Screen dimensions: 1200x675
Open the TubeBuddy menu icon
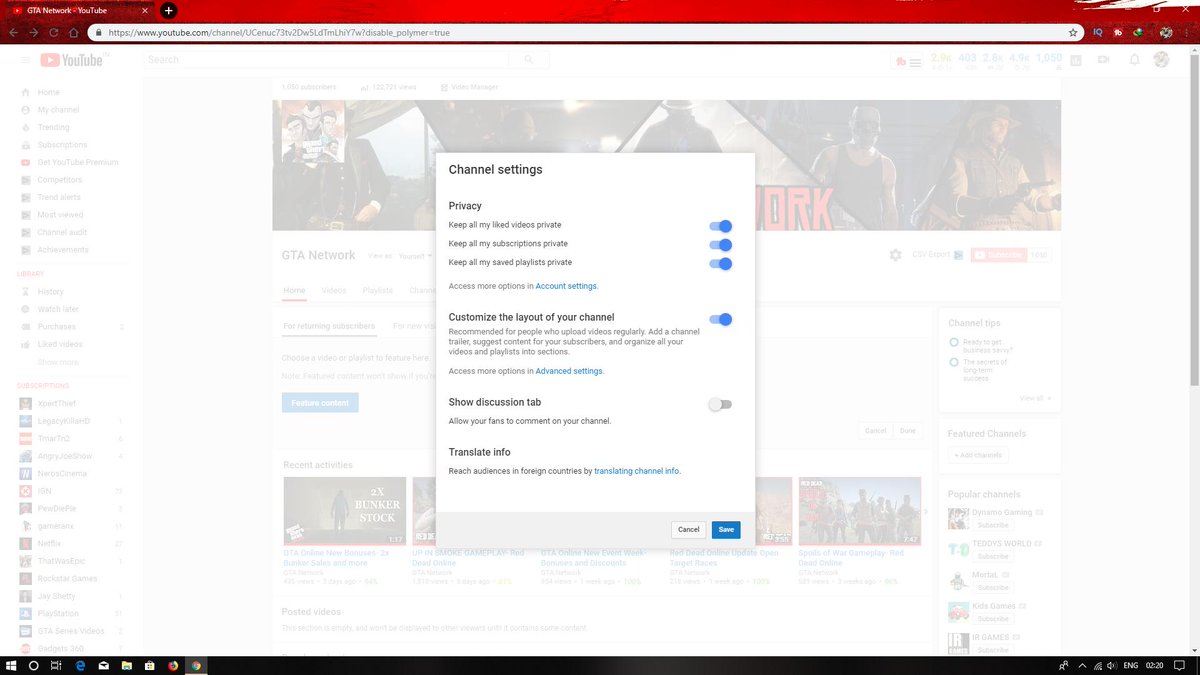(x=908, y=61)
